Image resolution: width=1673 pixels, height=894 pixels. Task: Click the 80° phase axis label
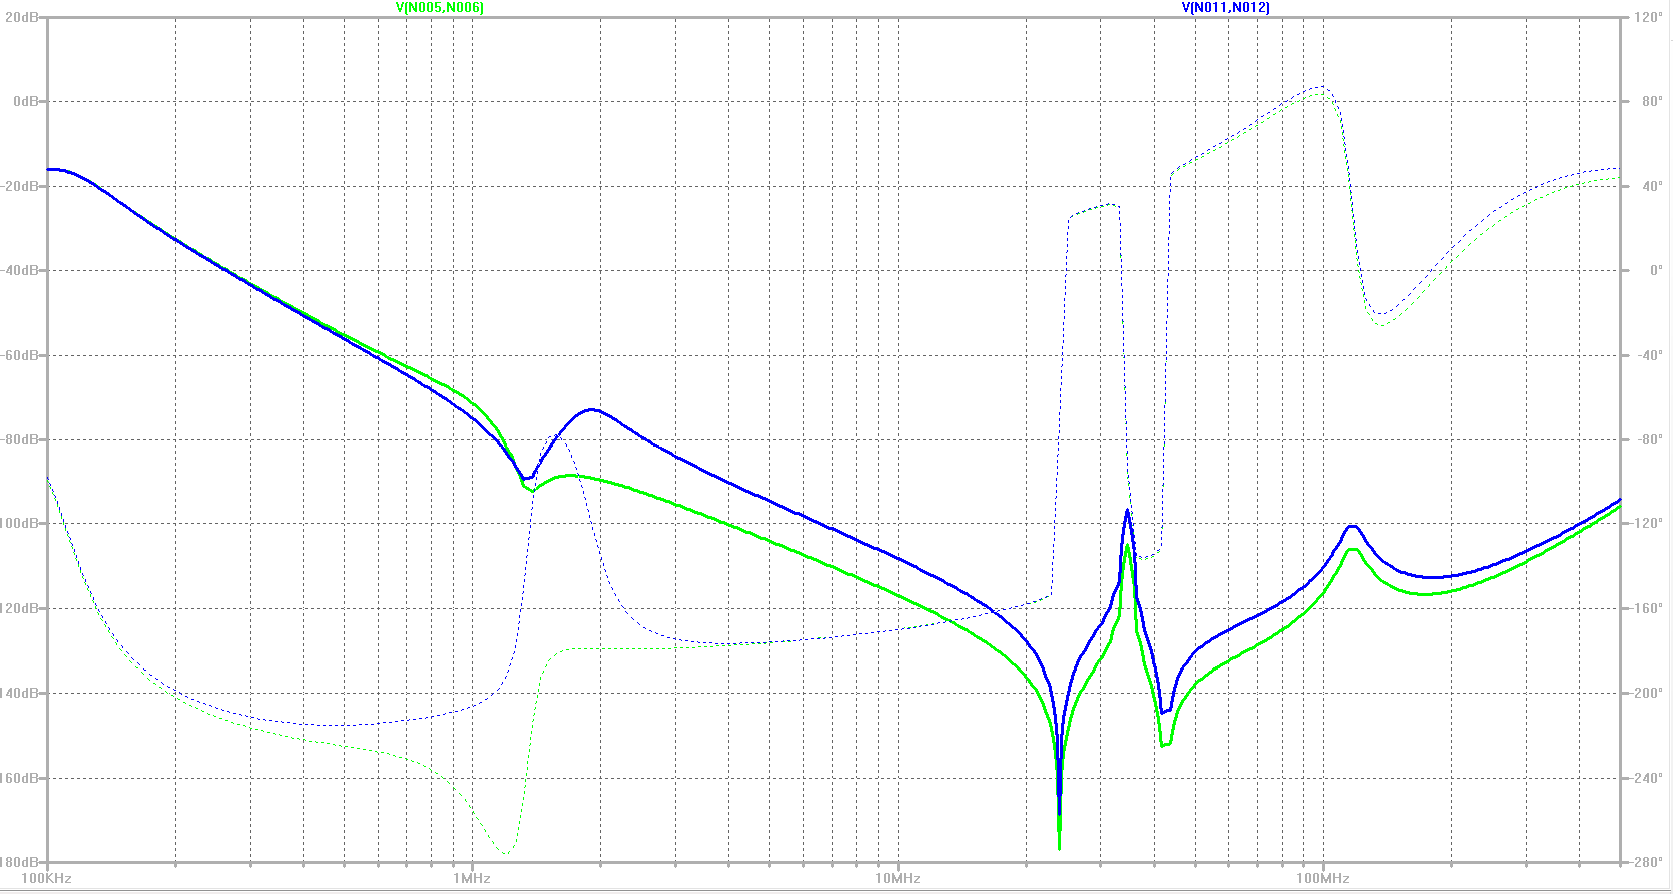click(1652, 101)
